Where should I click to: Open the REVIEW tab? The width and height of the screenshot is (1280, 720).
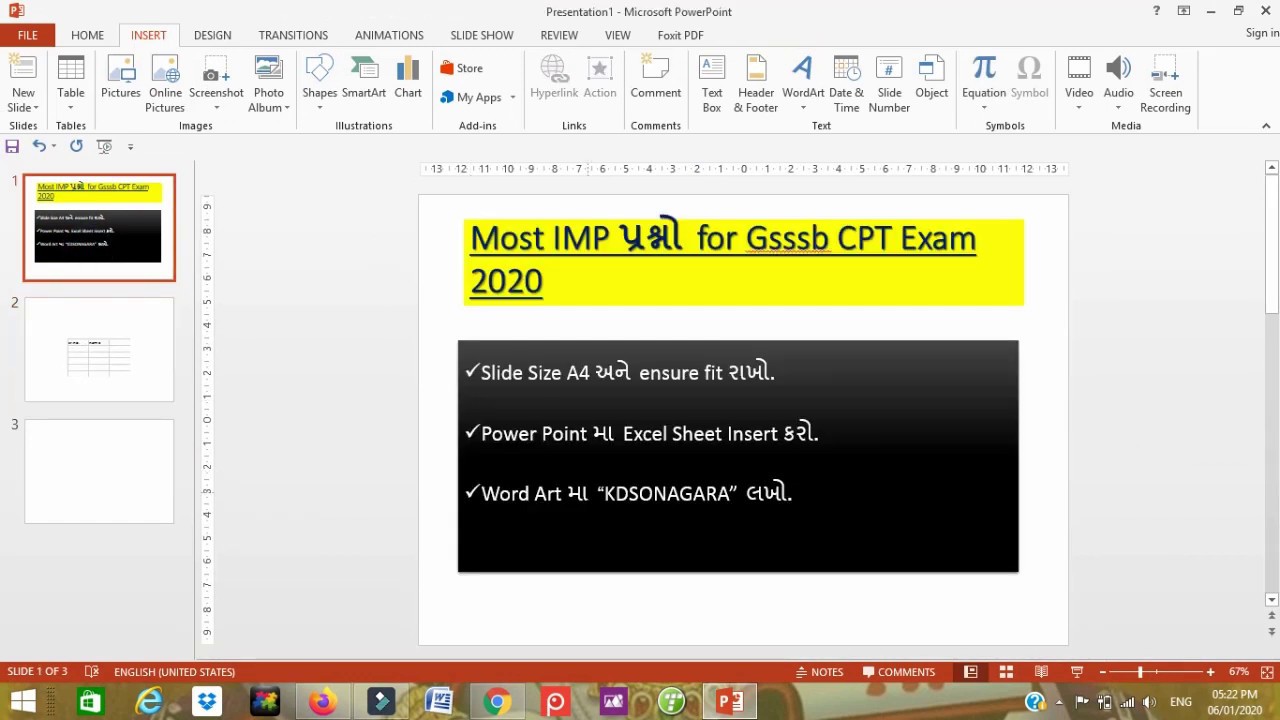(559, 35)
